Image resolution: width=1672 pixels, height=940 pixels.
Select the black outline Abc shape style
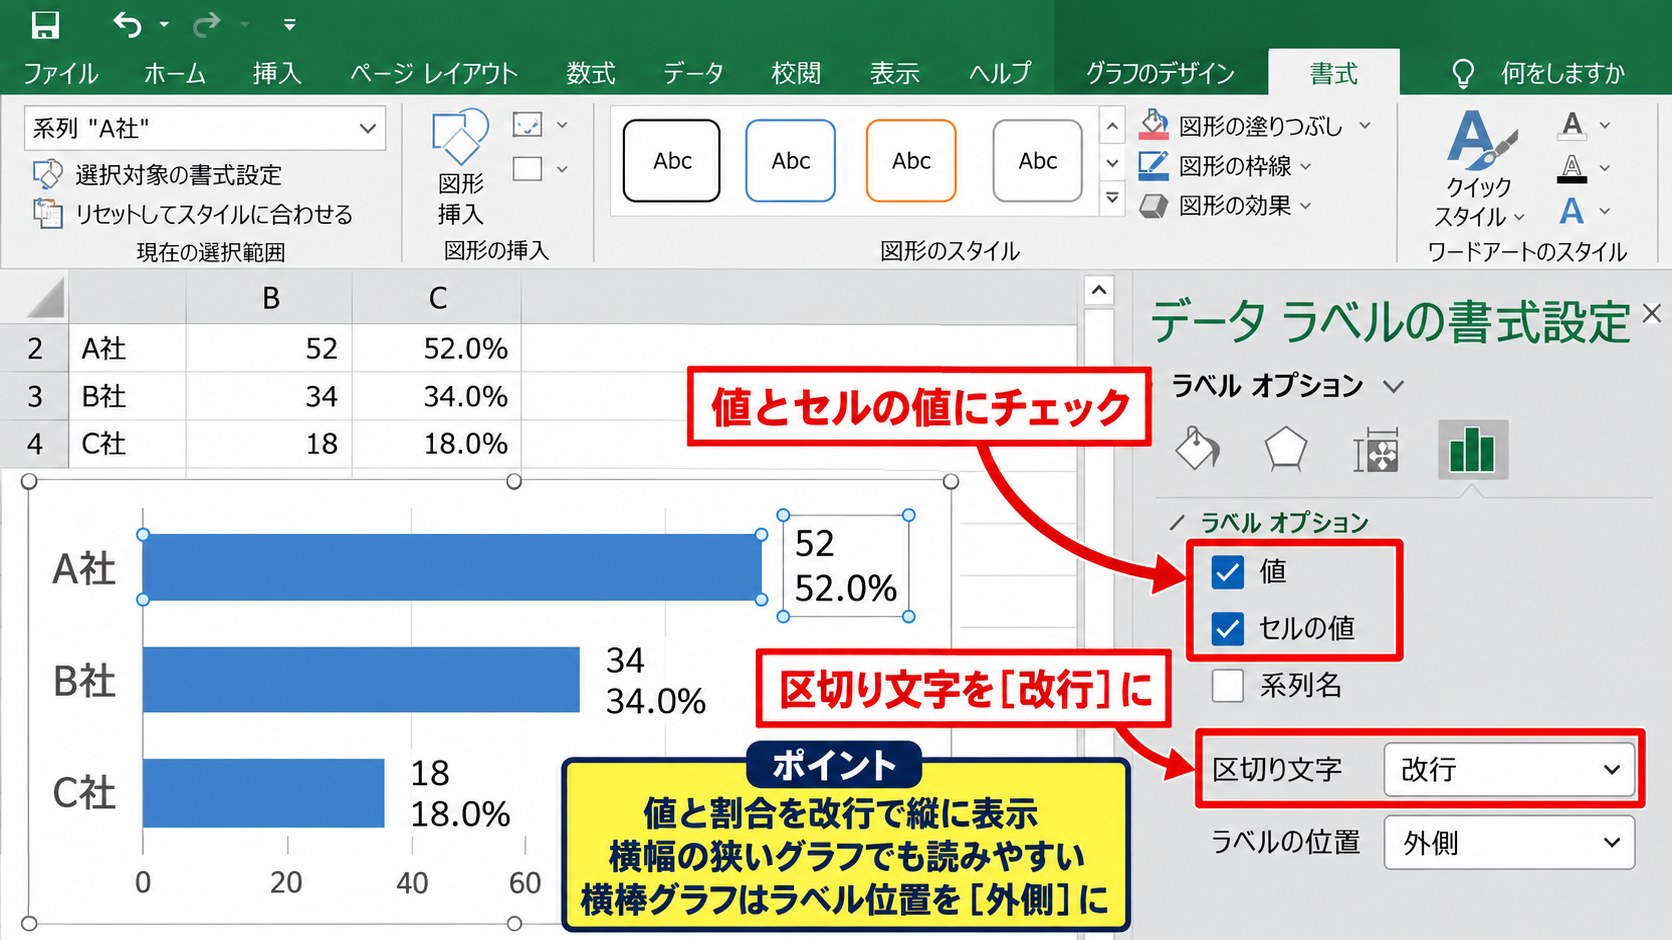(672, 161)
